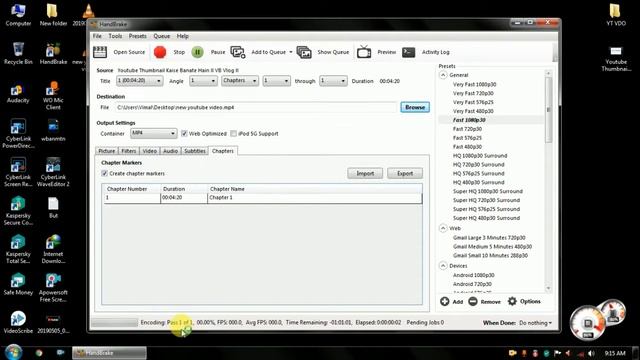This screenshot has width=640, height=360.
Task: Select the VideoScribe desktop icon
Action: tap(18, 322)
